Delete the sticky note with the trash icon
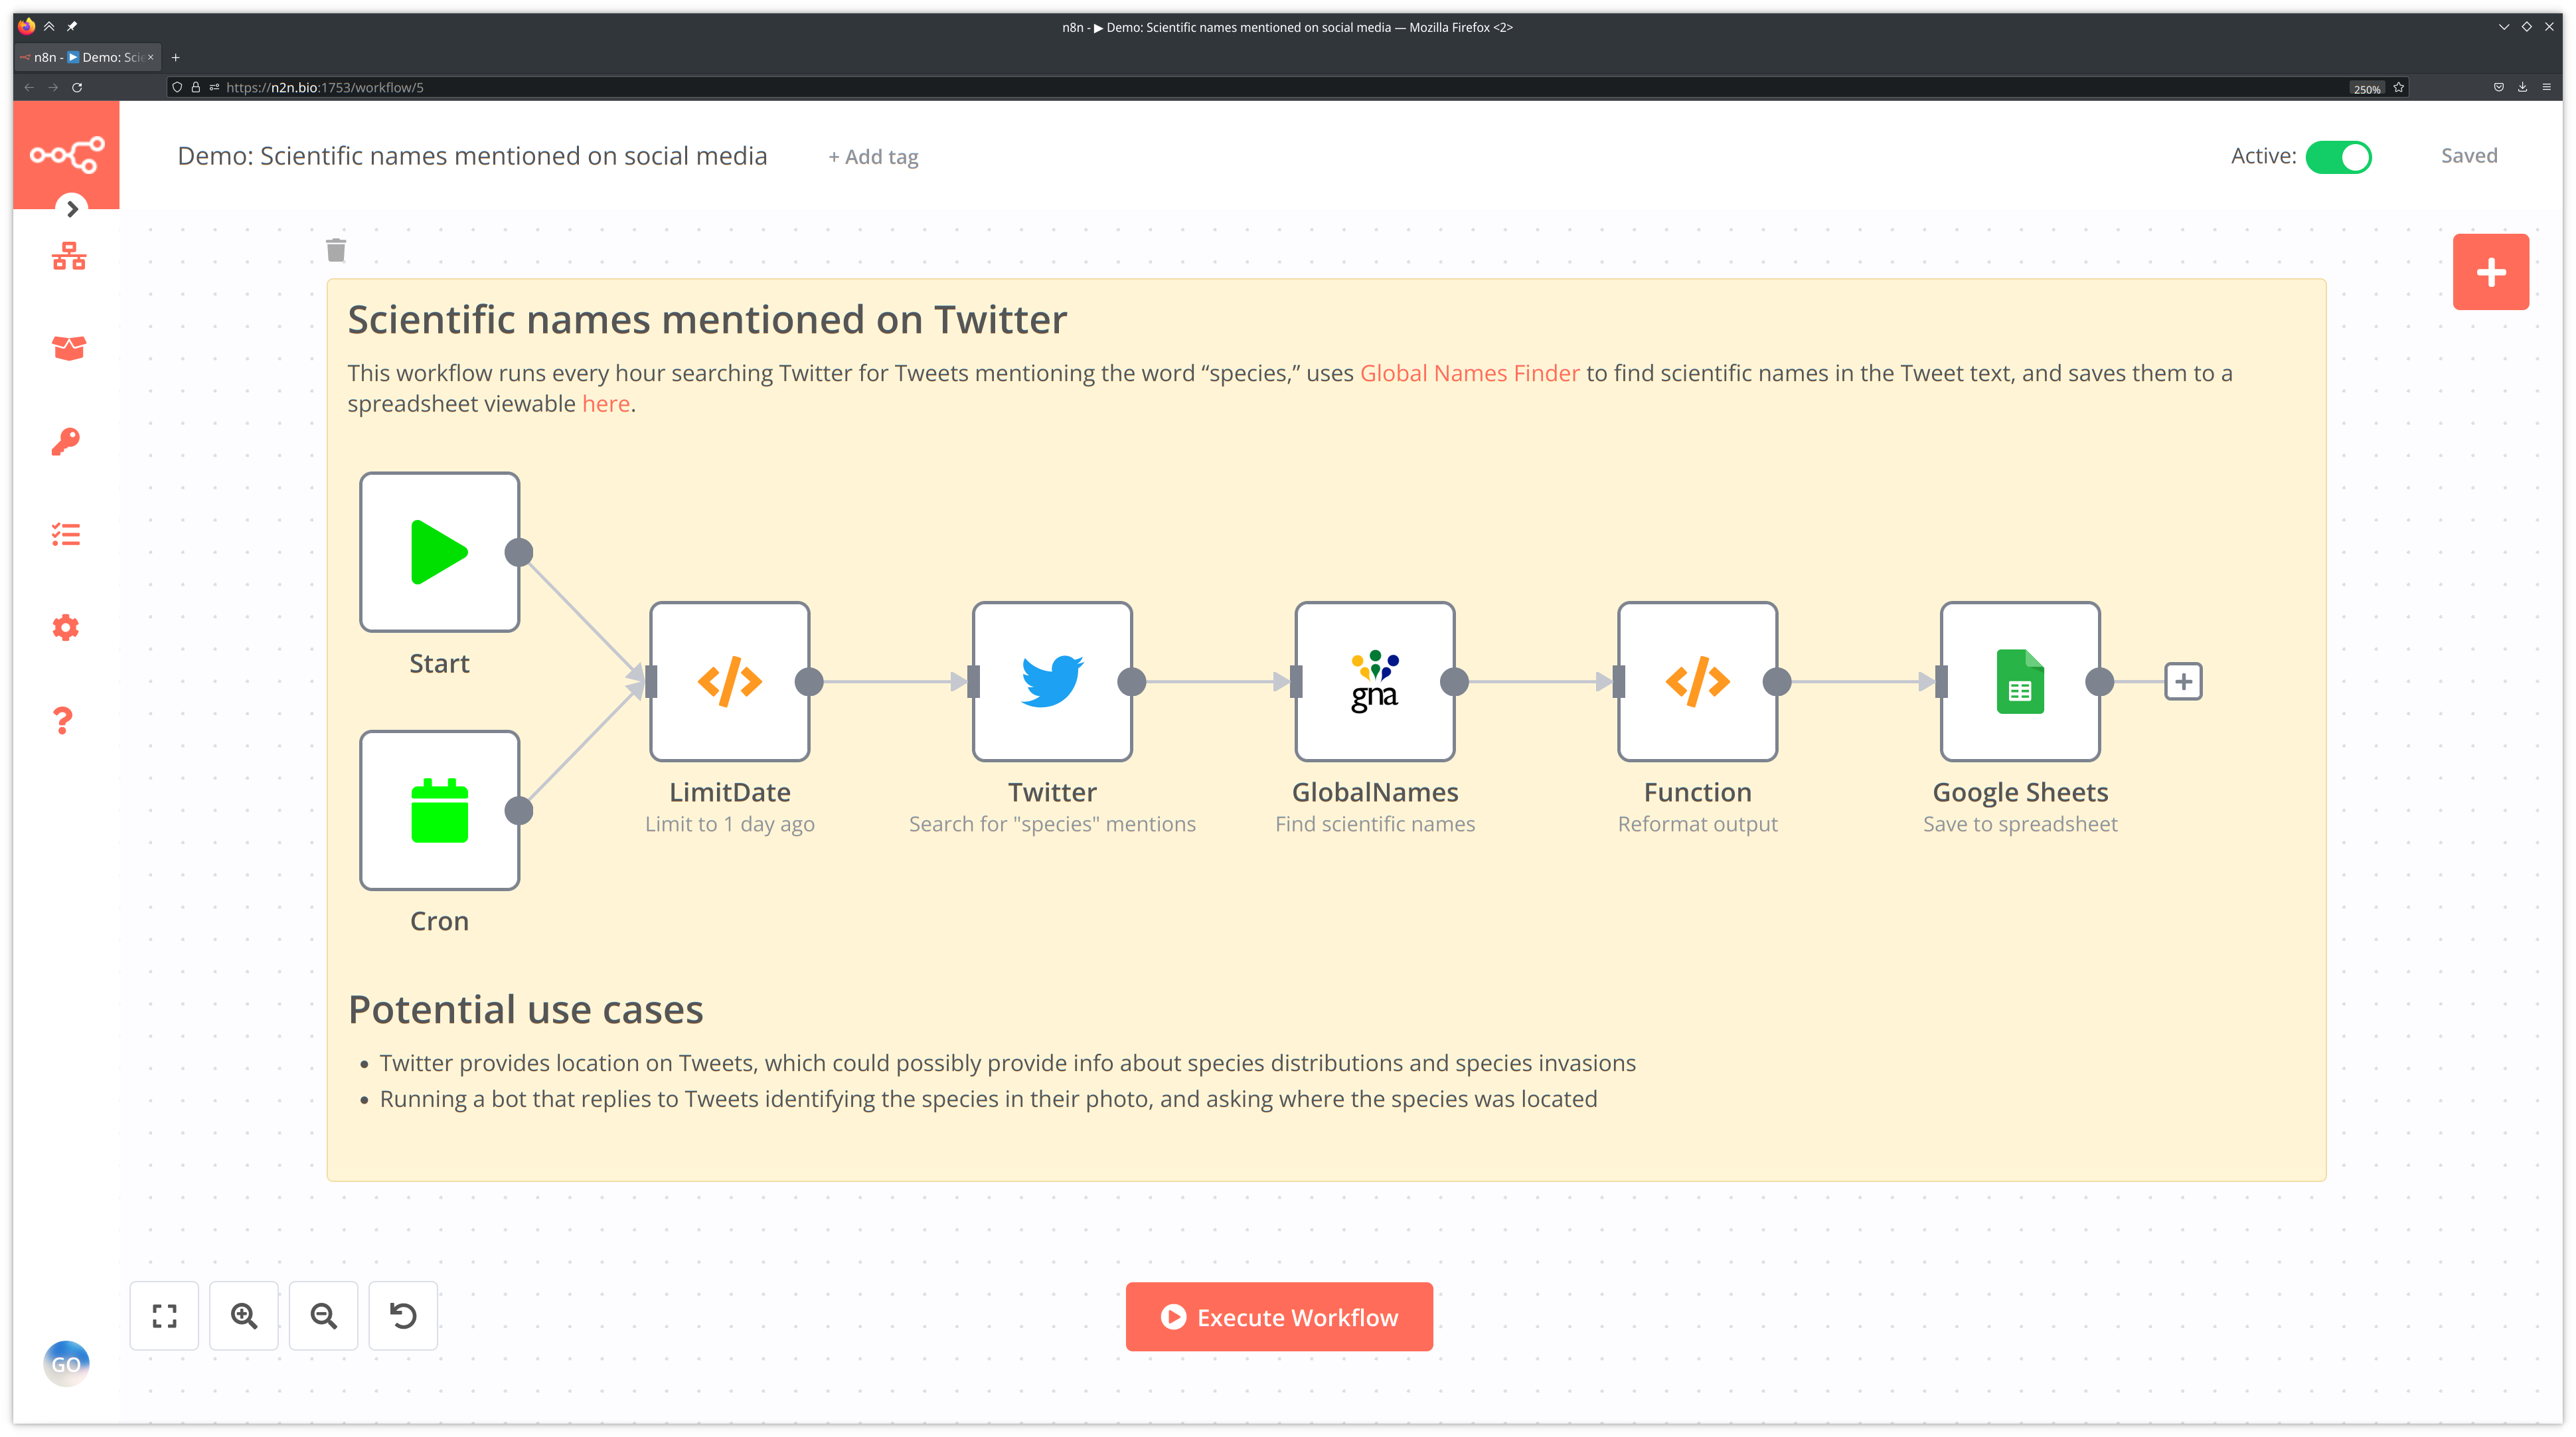Image resolution: width=2576 pixels, height=1437 pixels. coord(336,250)
